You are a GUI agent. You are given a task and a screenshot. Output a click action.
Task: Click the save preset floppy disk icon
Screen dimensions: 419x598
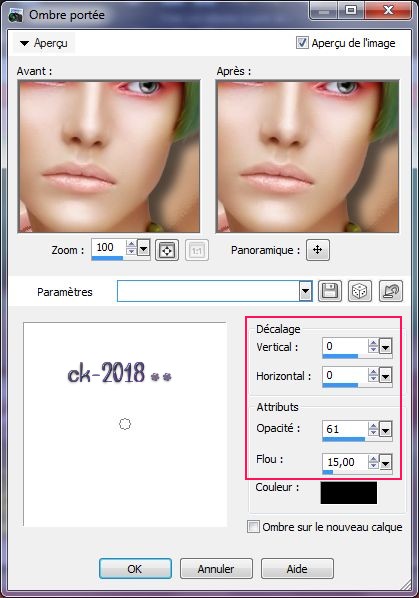coord(330,292)
